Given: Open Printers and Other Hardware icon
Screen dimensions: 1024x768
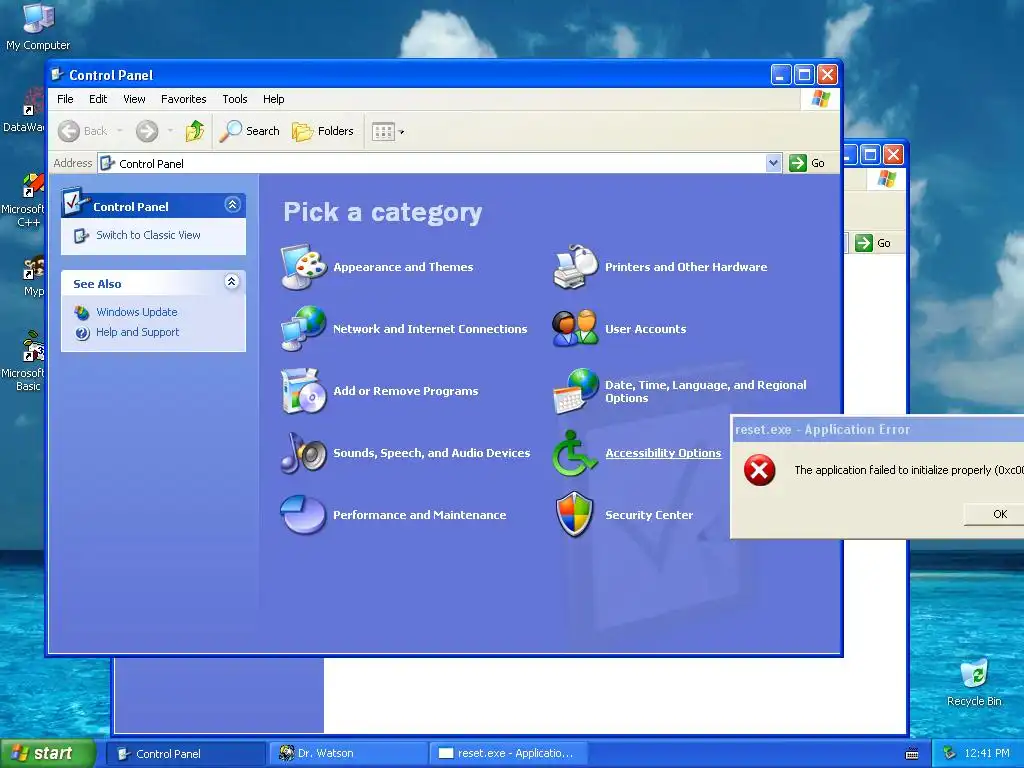Looking at the screenshot, I should coord(575,266).
